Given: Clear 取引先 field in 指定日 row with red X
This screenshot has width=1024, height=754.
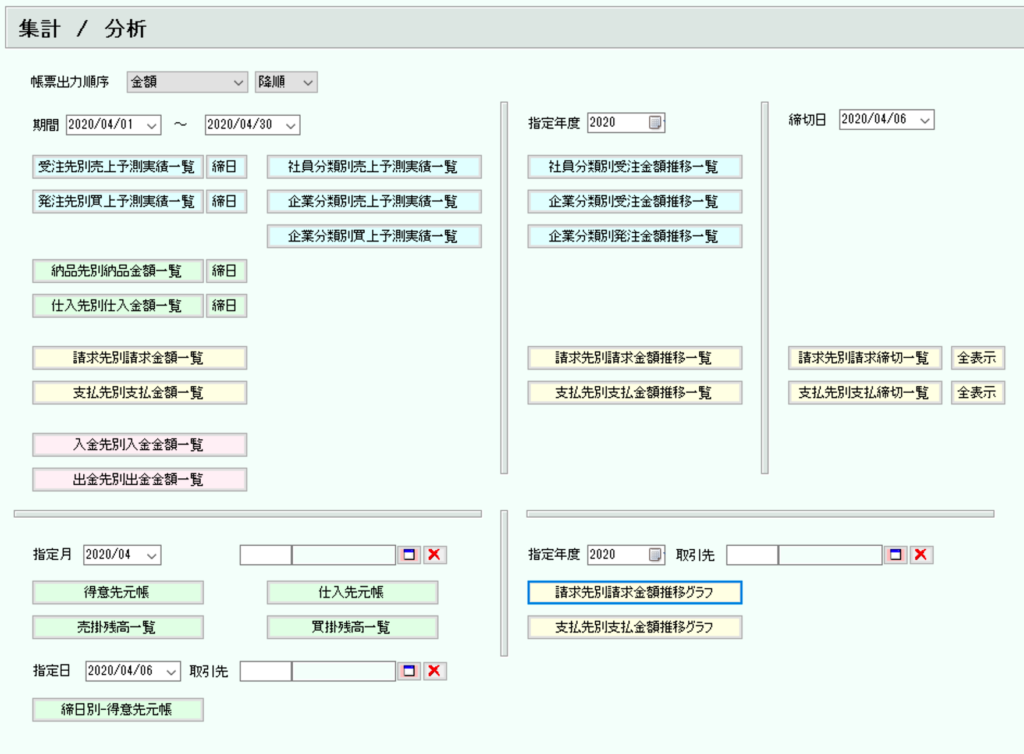Looking at the screenshot, I should [434, 671].
